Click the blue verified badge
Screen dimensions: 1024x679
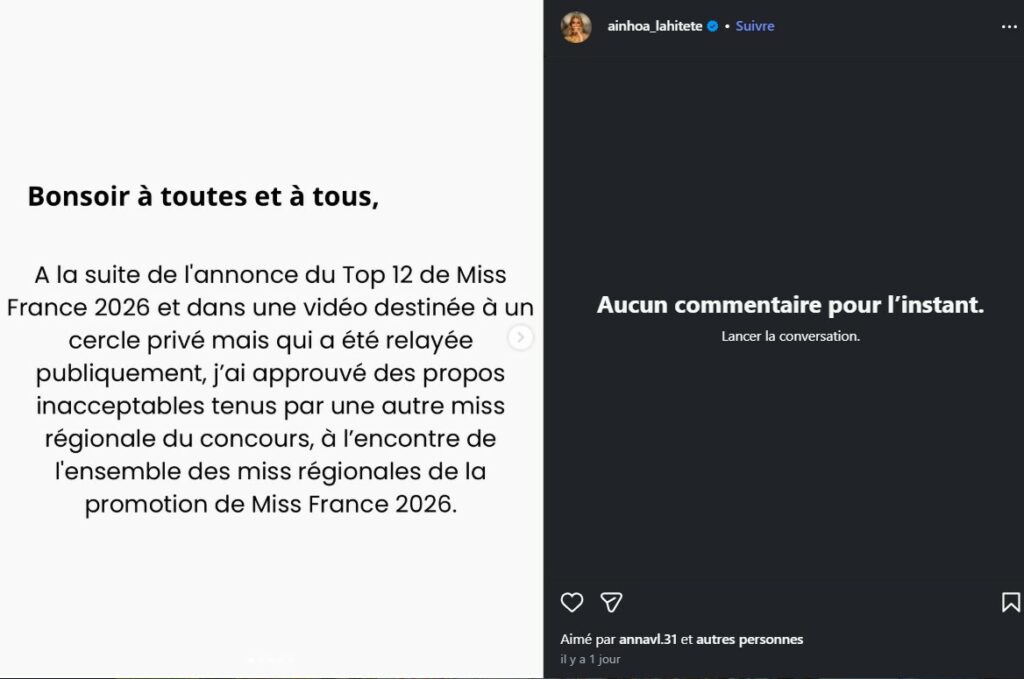tap(712, 27)
